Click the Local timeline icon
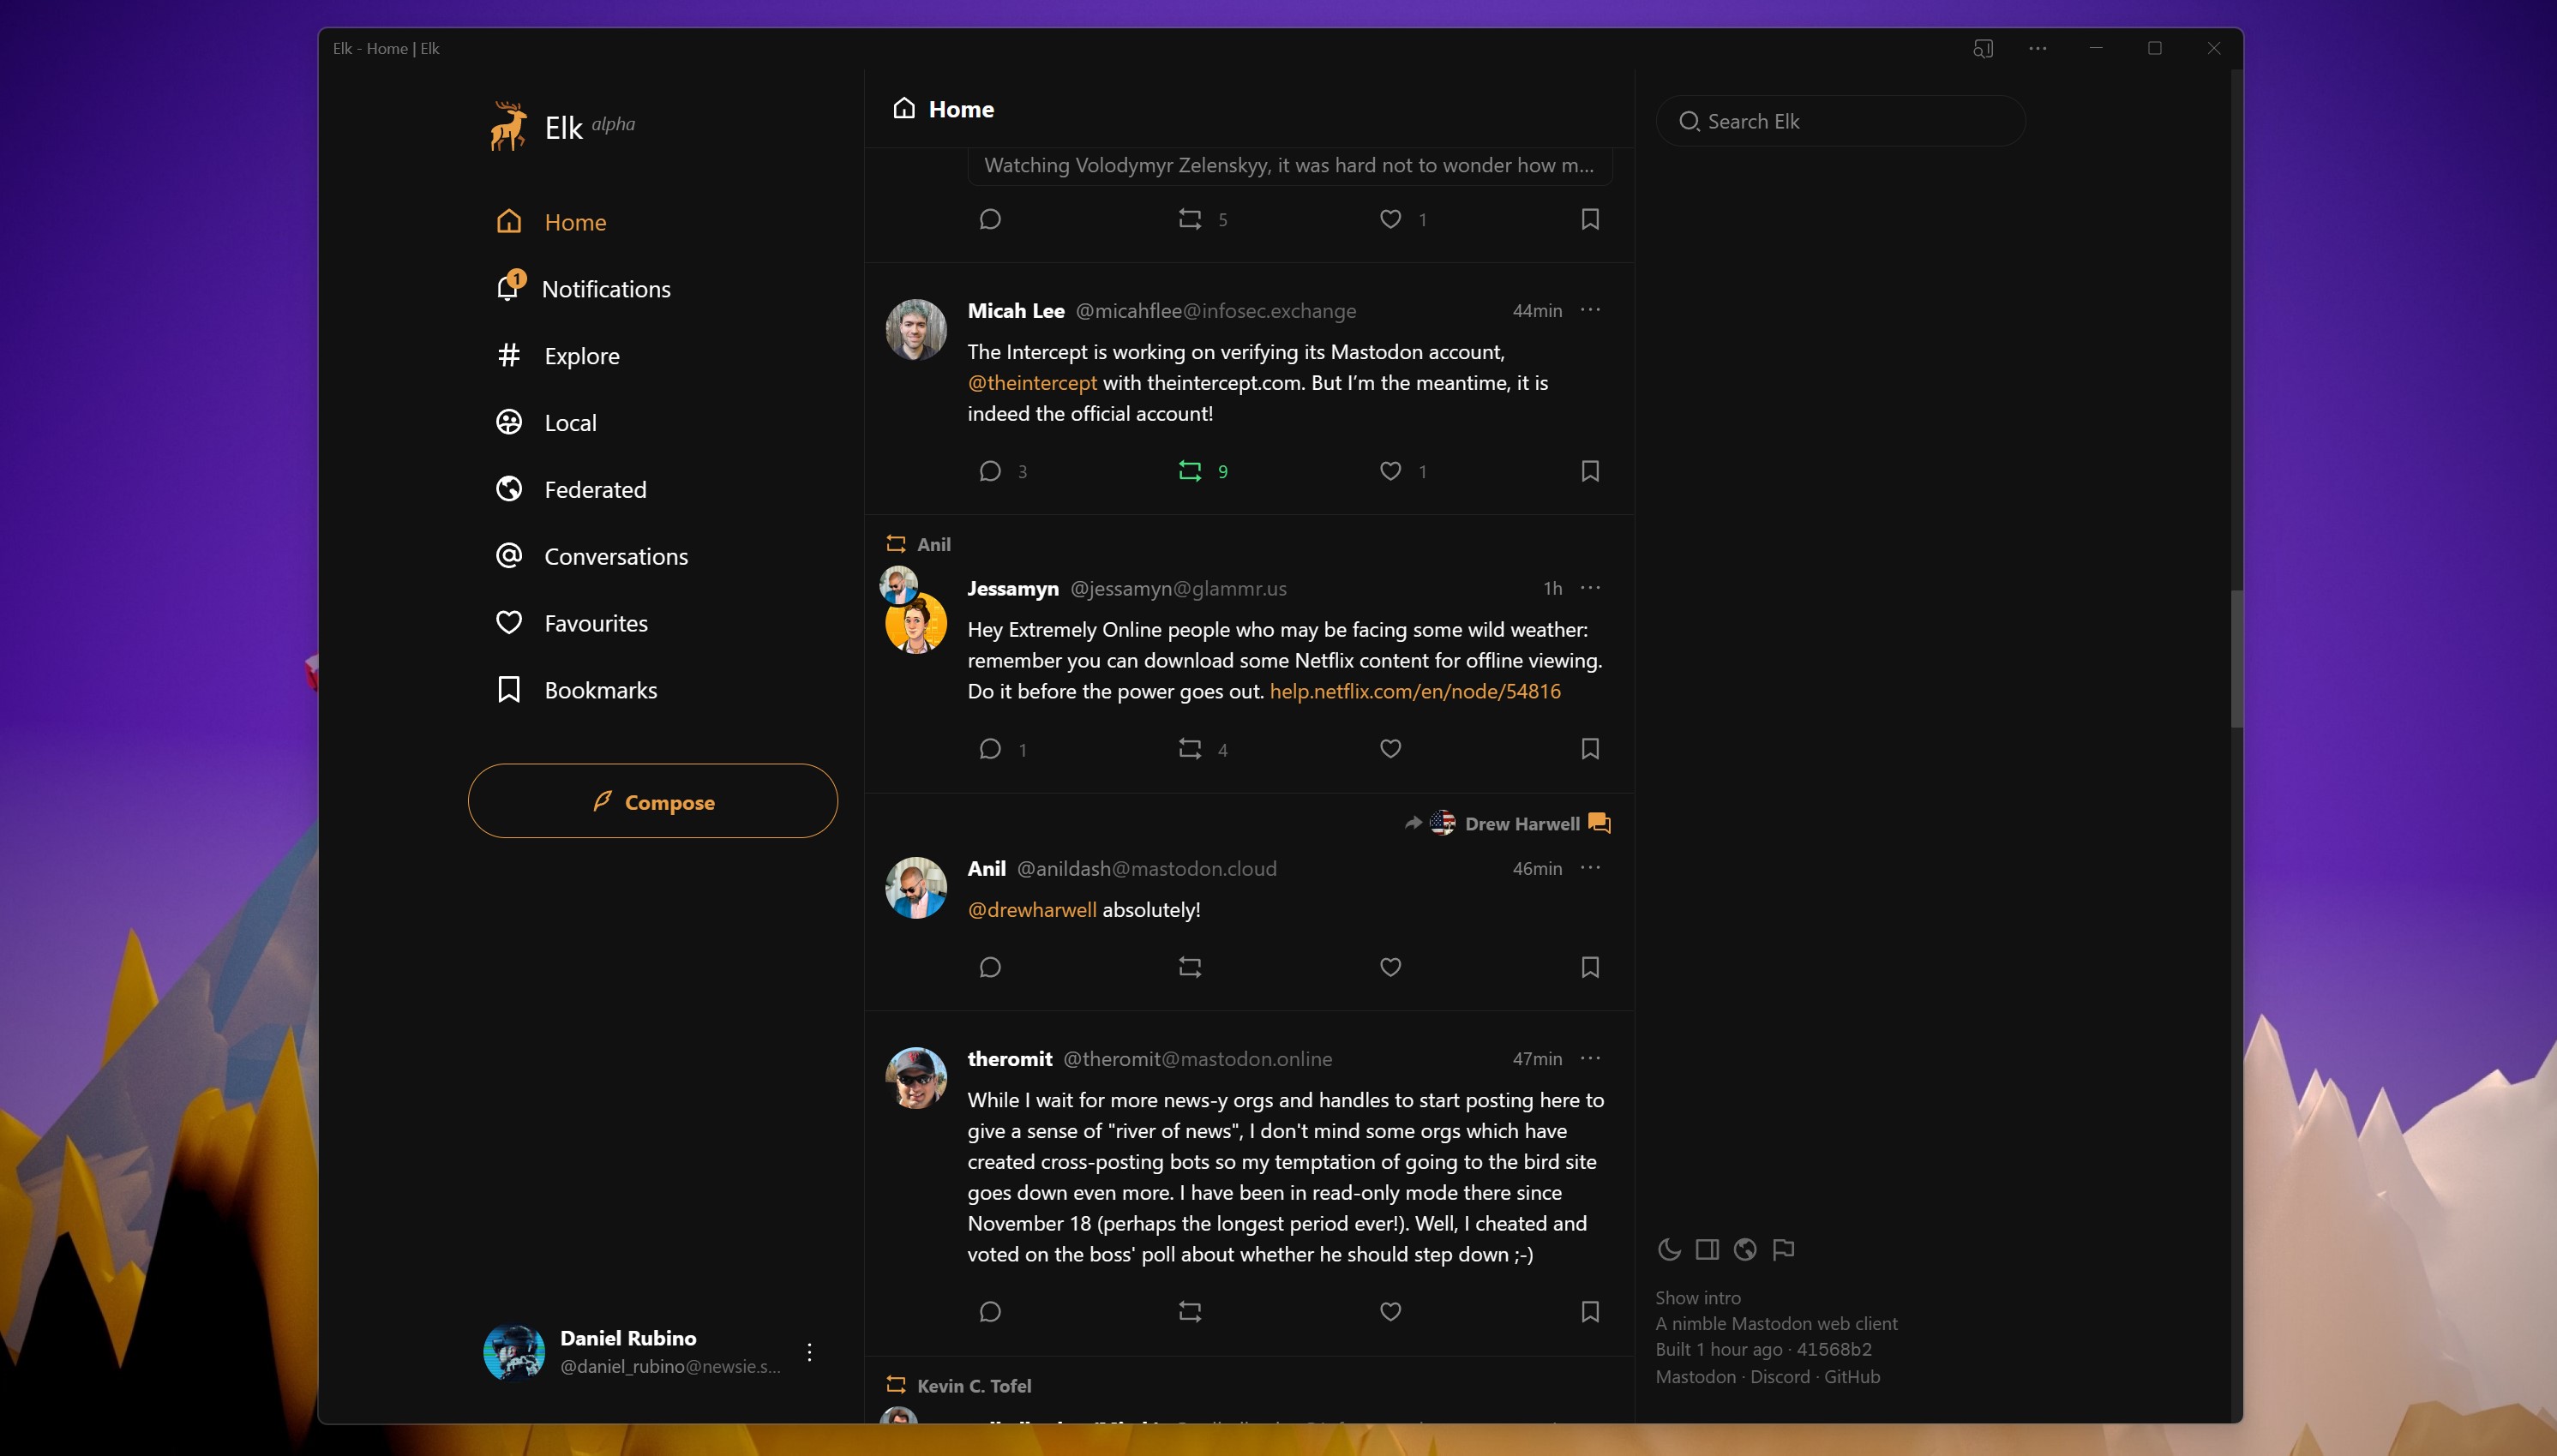 tap(511, 420)
